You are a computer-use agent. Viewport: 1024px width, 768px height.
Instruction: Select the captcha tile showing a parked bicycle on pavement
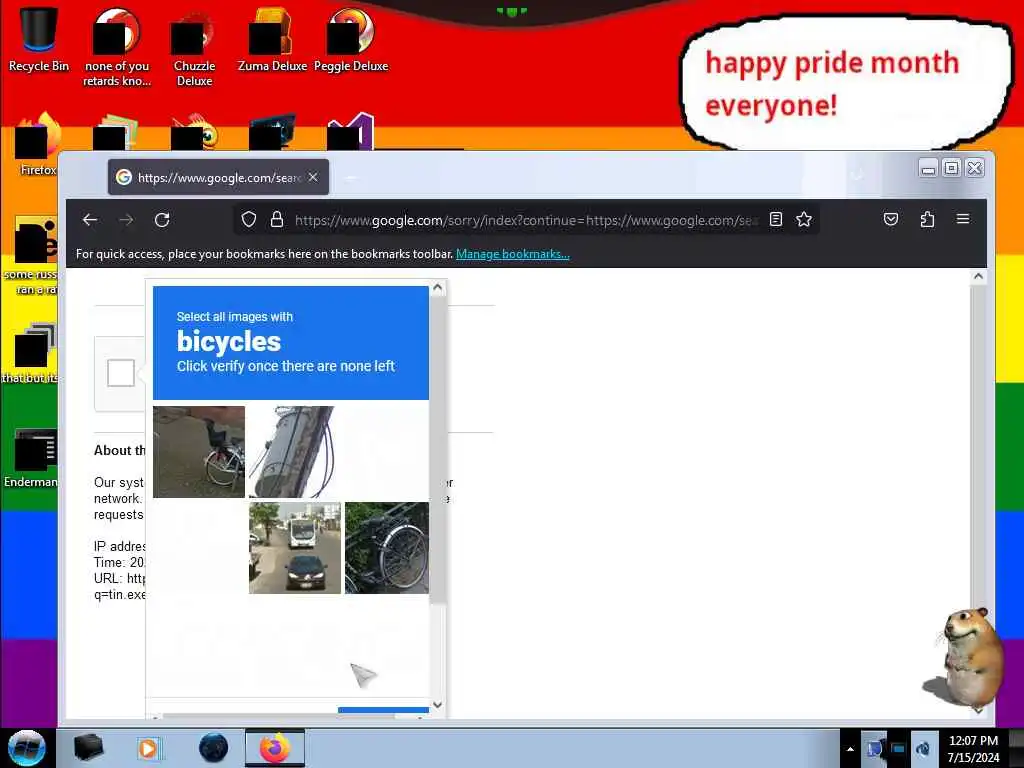199,452
